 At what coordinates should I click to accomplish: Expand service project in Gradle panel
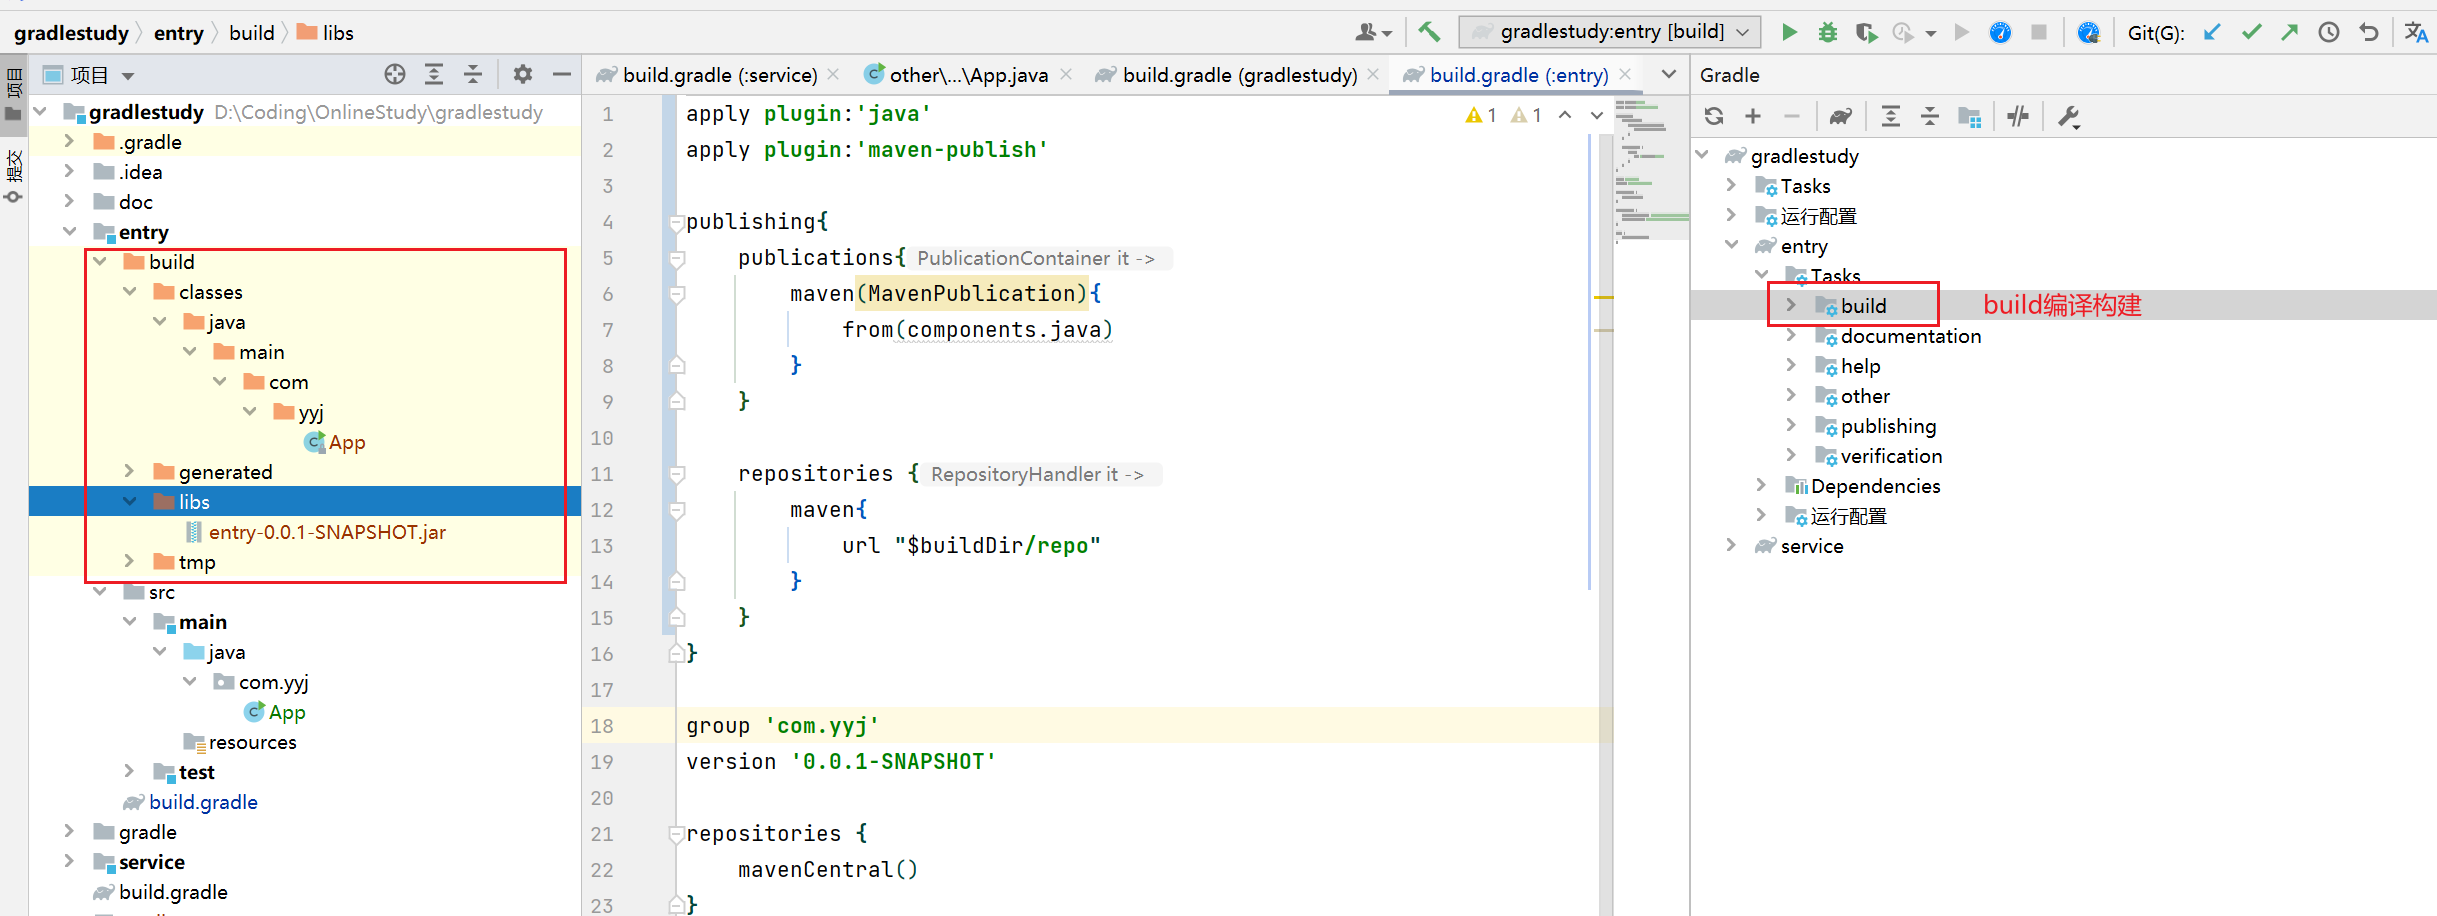[1731, 545]
